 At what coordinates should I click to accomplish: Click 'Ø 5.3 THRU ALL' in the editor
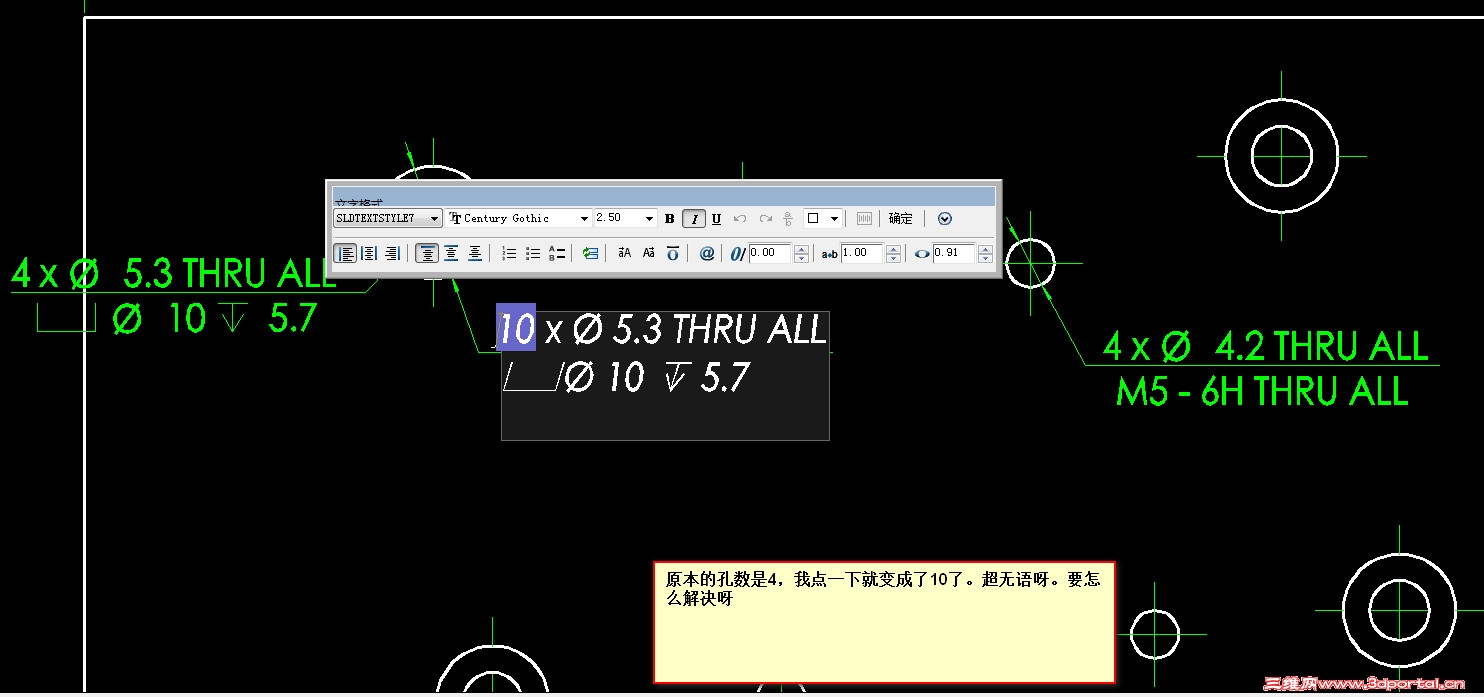(700, 329)
